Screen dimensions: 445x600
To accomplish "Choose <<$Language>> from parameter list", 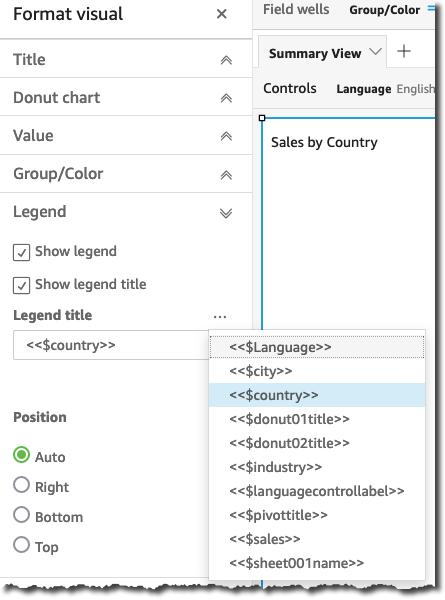I will (x=317, y=347).
